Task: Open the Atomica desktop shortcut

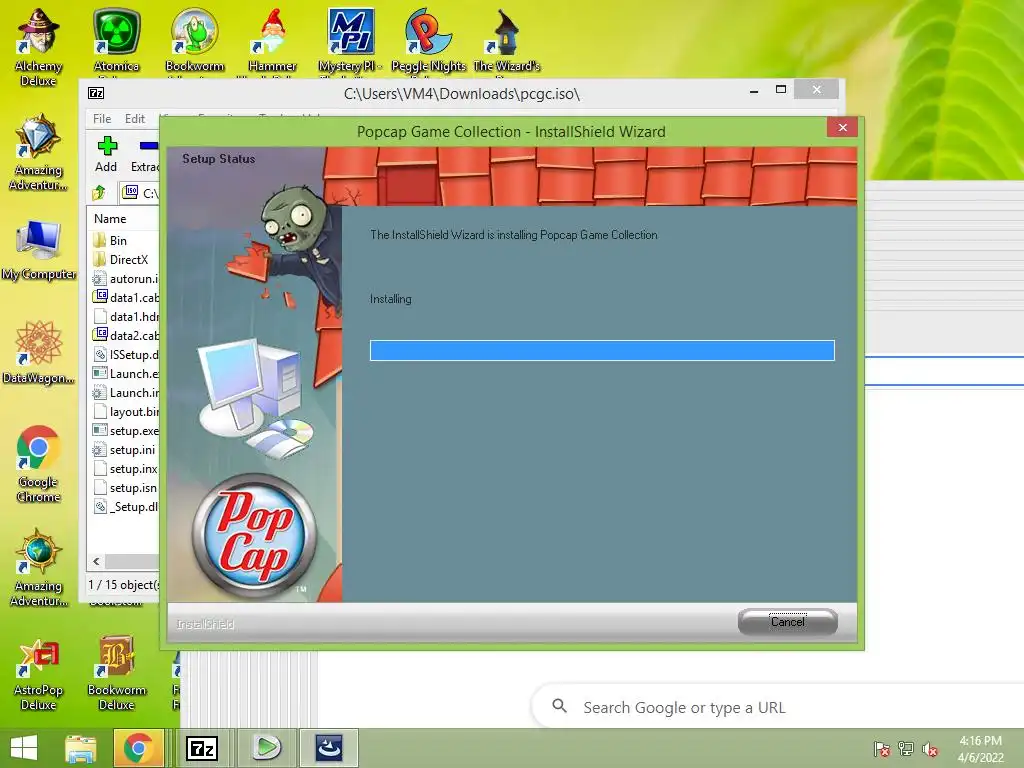Action: coord(116,40)
